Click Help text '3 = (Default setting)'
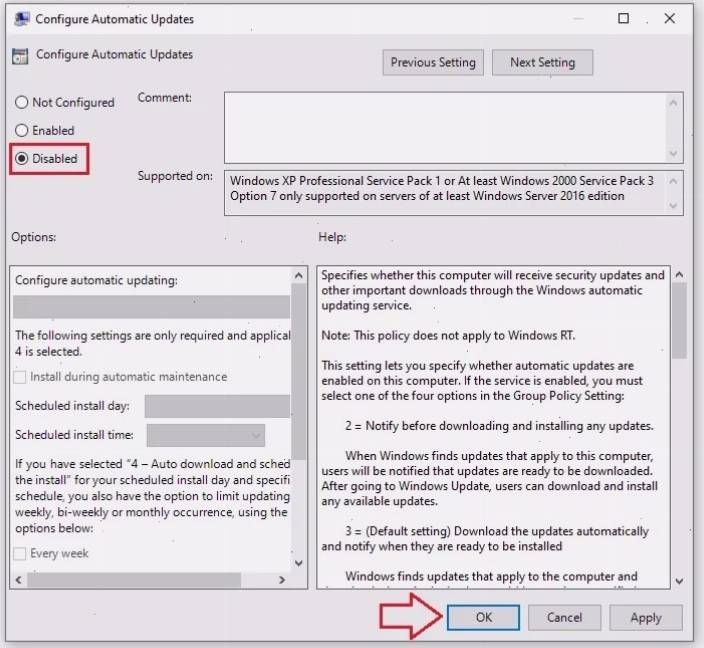This screenshot has width=704, height=648. tap(398, 531)
